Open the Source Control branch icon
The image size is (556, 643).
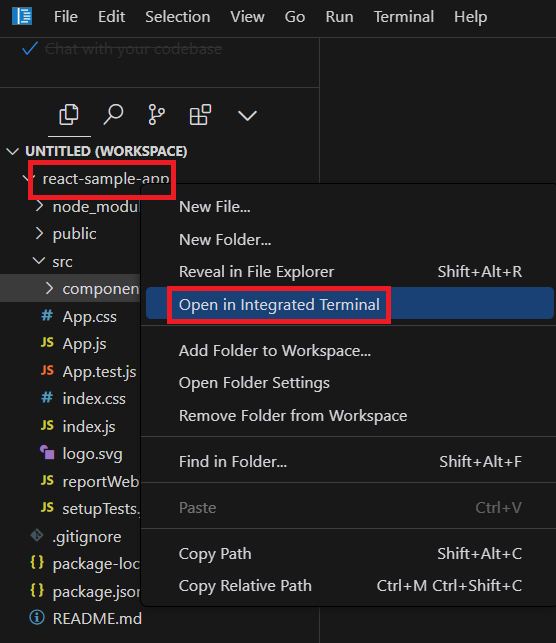tap(156, 114)
